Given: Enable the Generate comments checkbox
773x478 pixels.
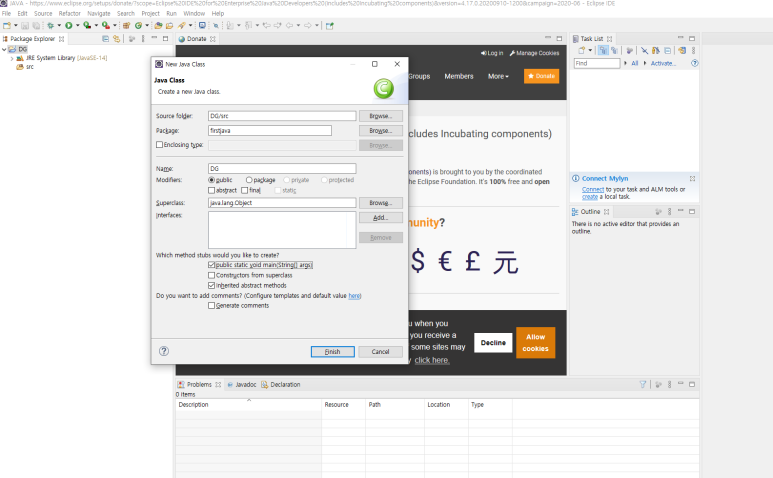Looking at the screenshot, I should point(211,306).
